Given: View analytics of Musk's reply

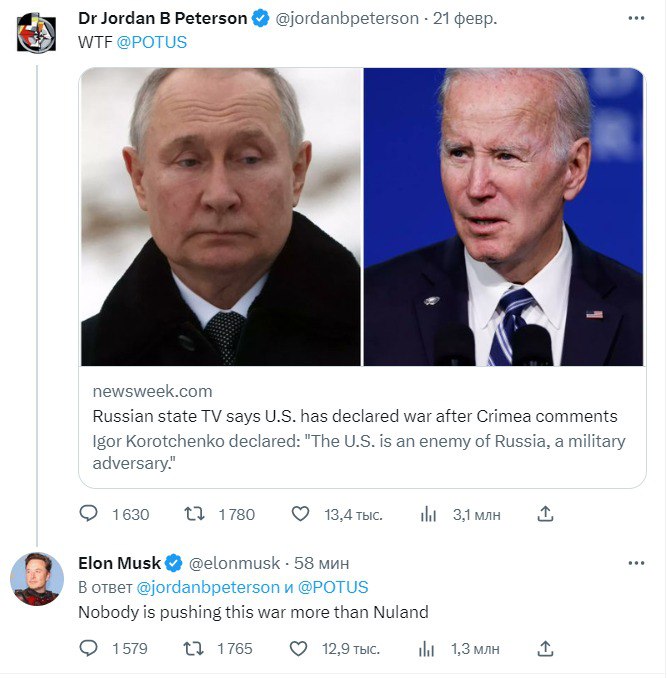Looking at the screenshot, I should 429,648.
